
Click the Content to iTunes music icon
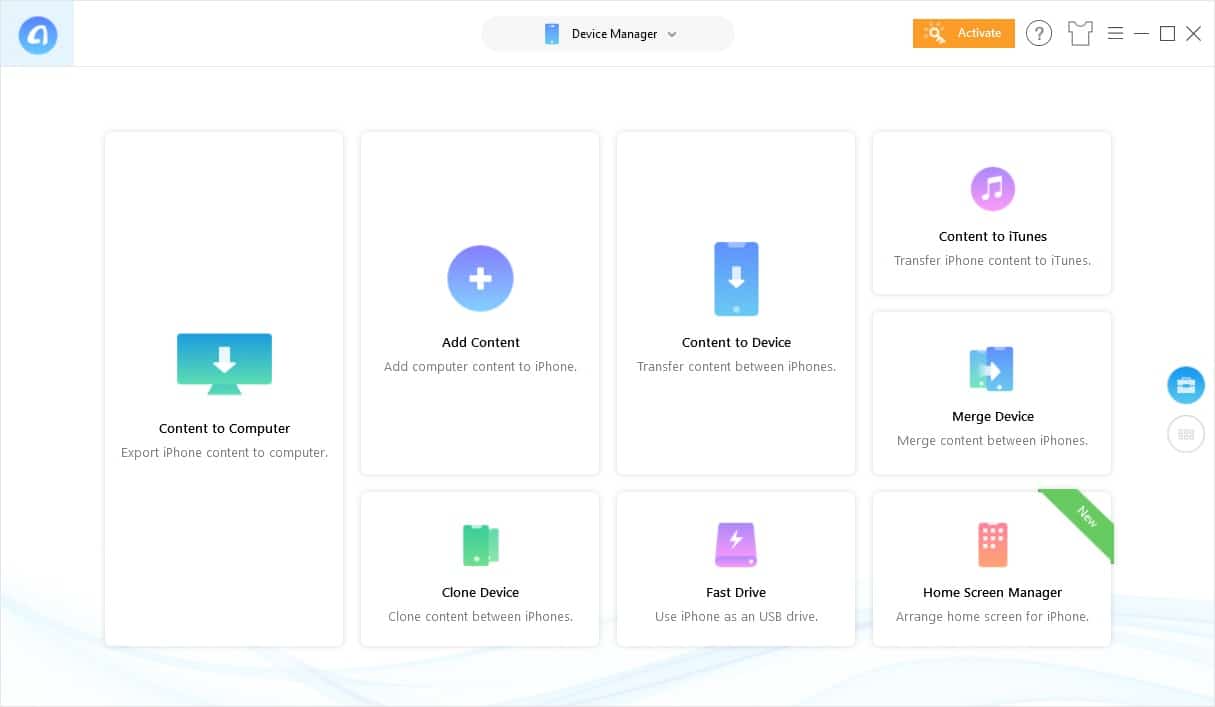pyautogui.click(x=993, y=188)
